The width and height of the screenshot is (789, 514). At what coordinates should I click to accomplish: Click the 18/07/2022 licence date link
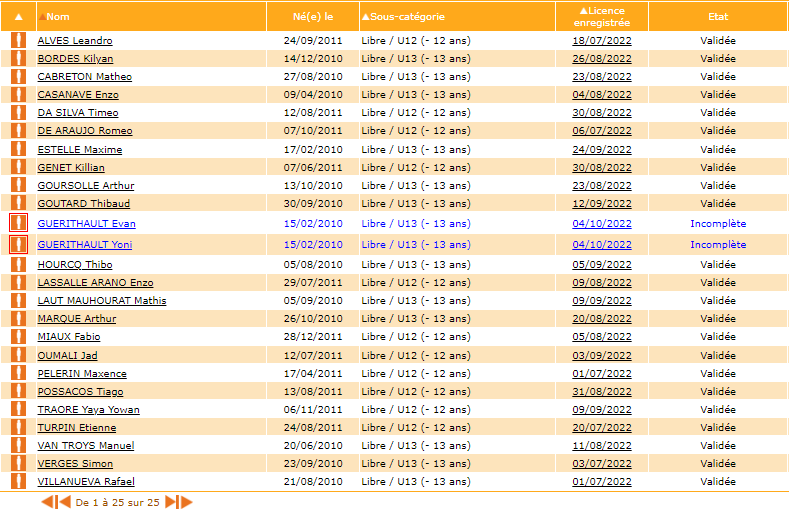pyautogui.click(x=601, y=41)
